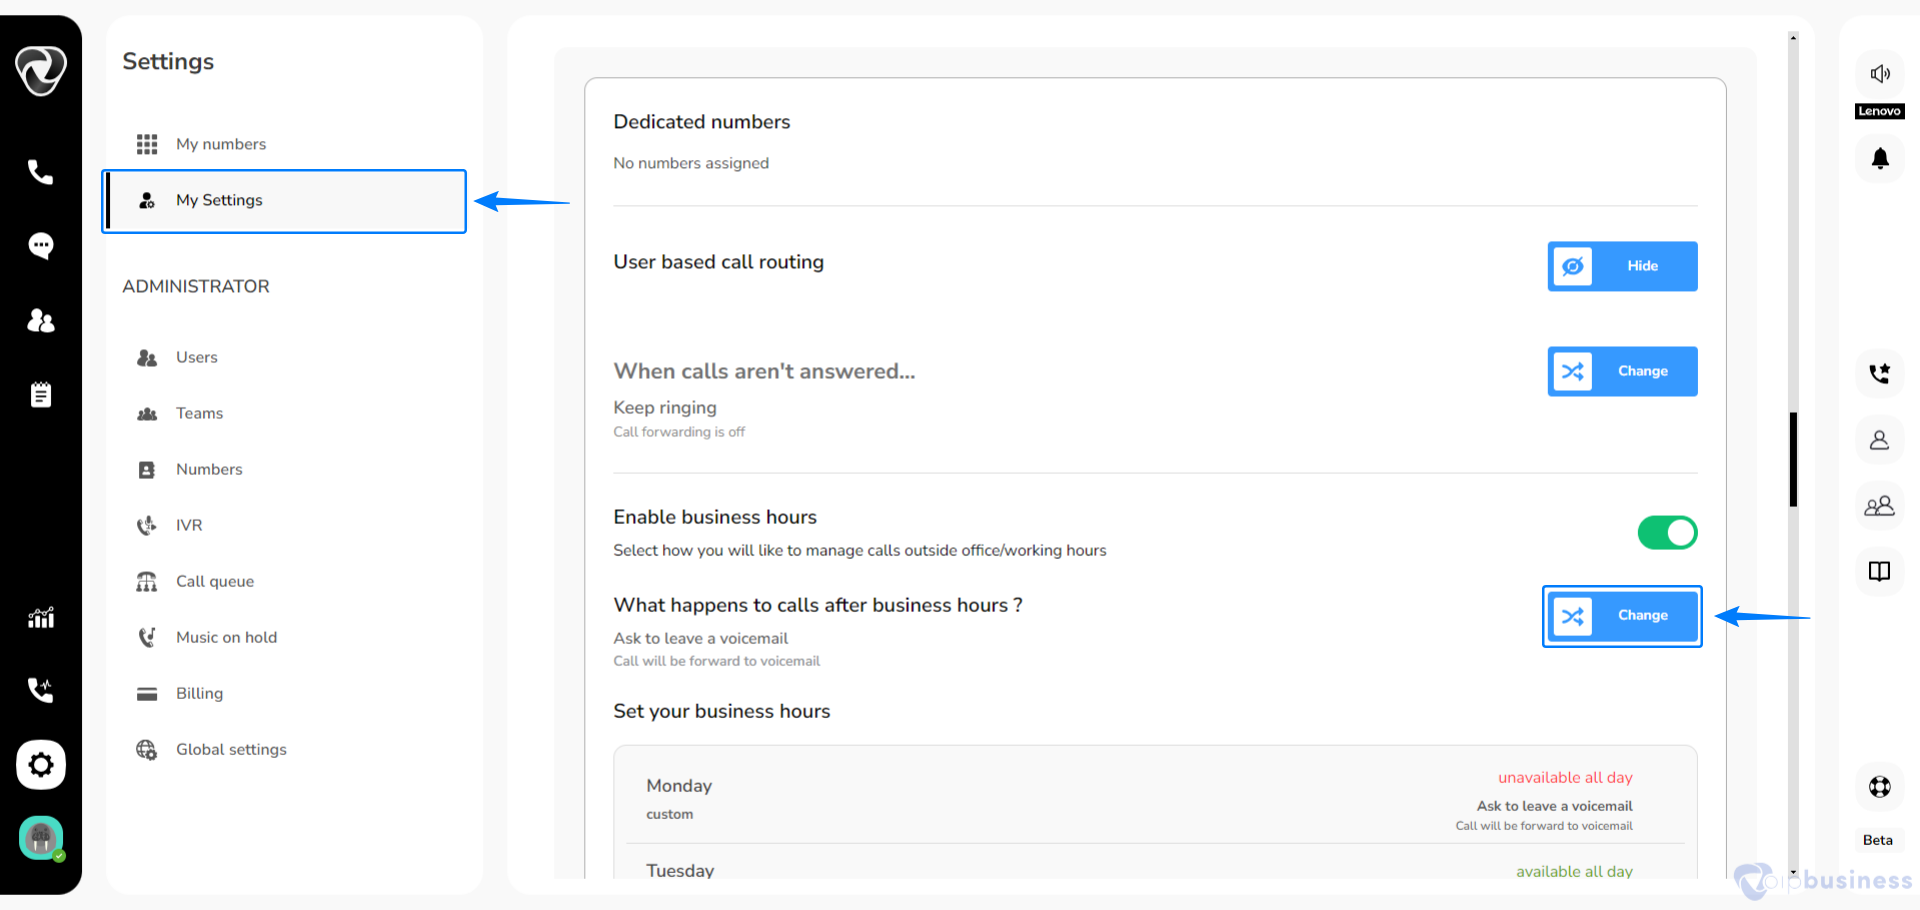The width and height of the screenshot is (1920, 910).
Task: Click the user avatar in sidebar
Action: 40,838
